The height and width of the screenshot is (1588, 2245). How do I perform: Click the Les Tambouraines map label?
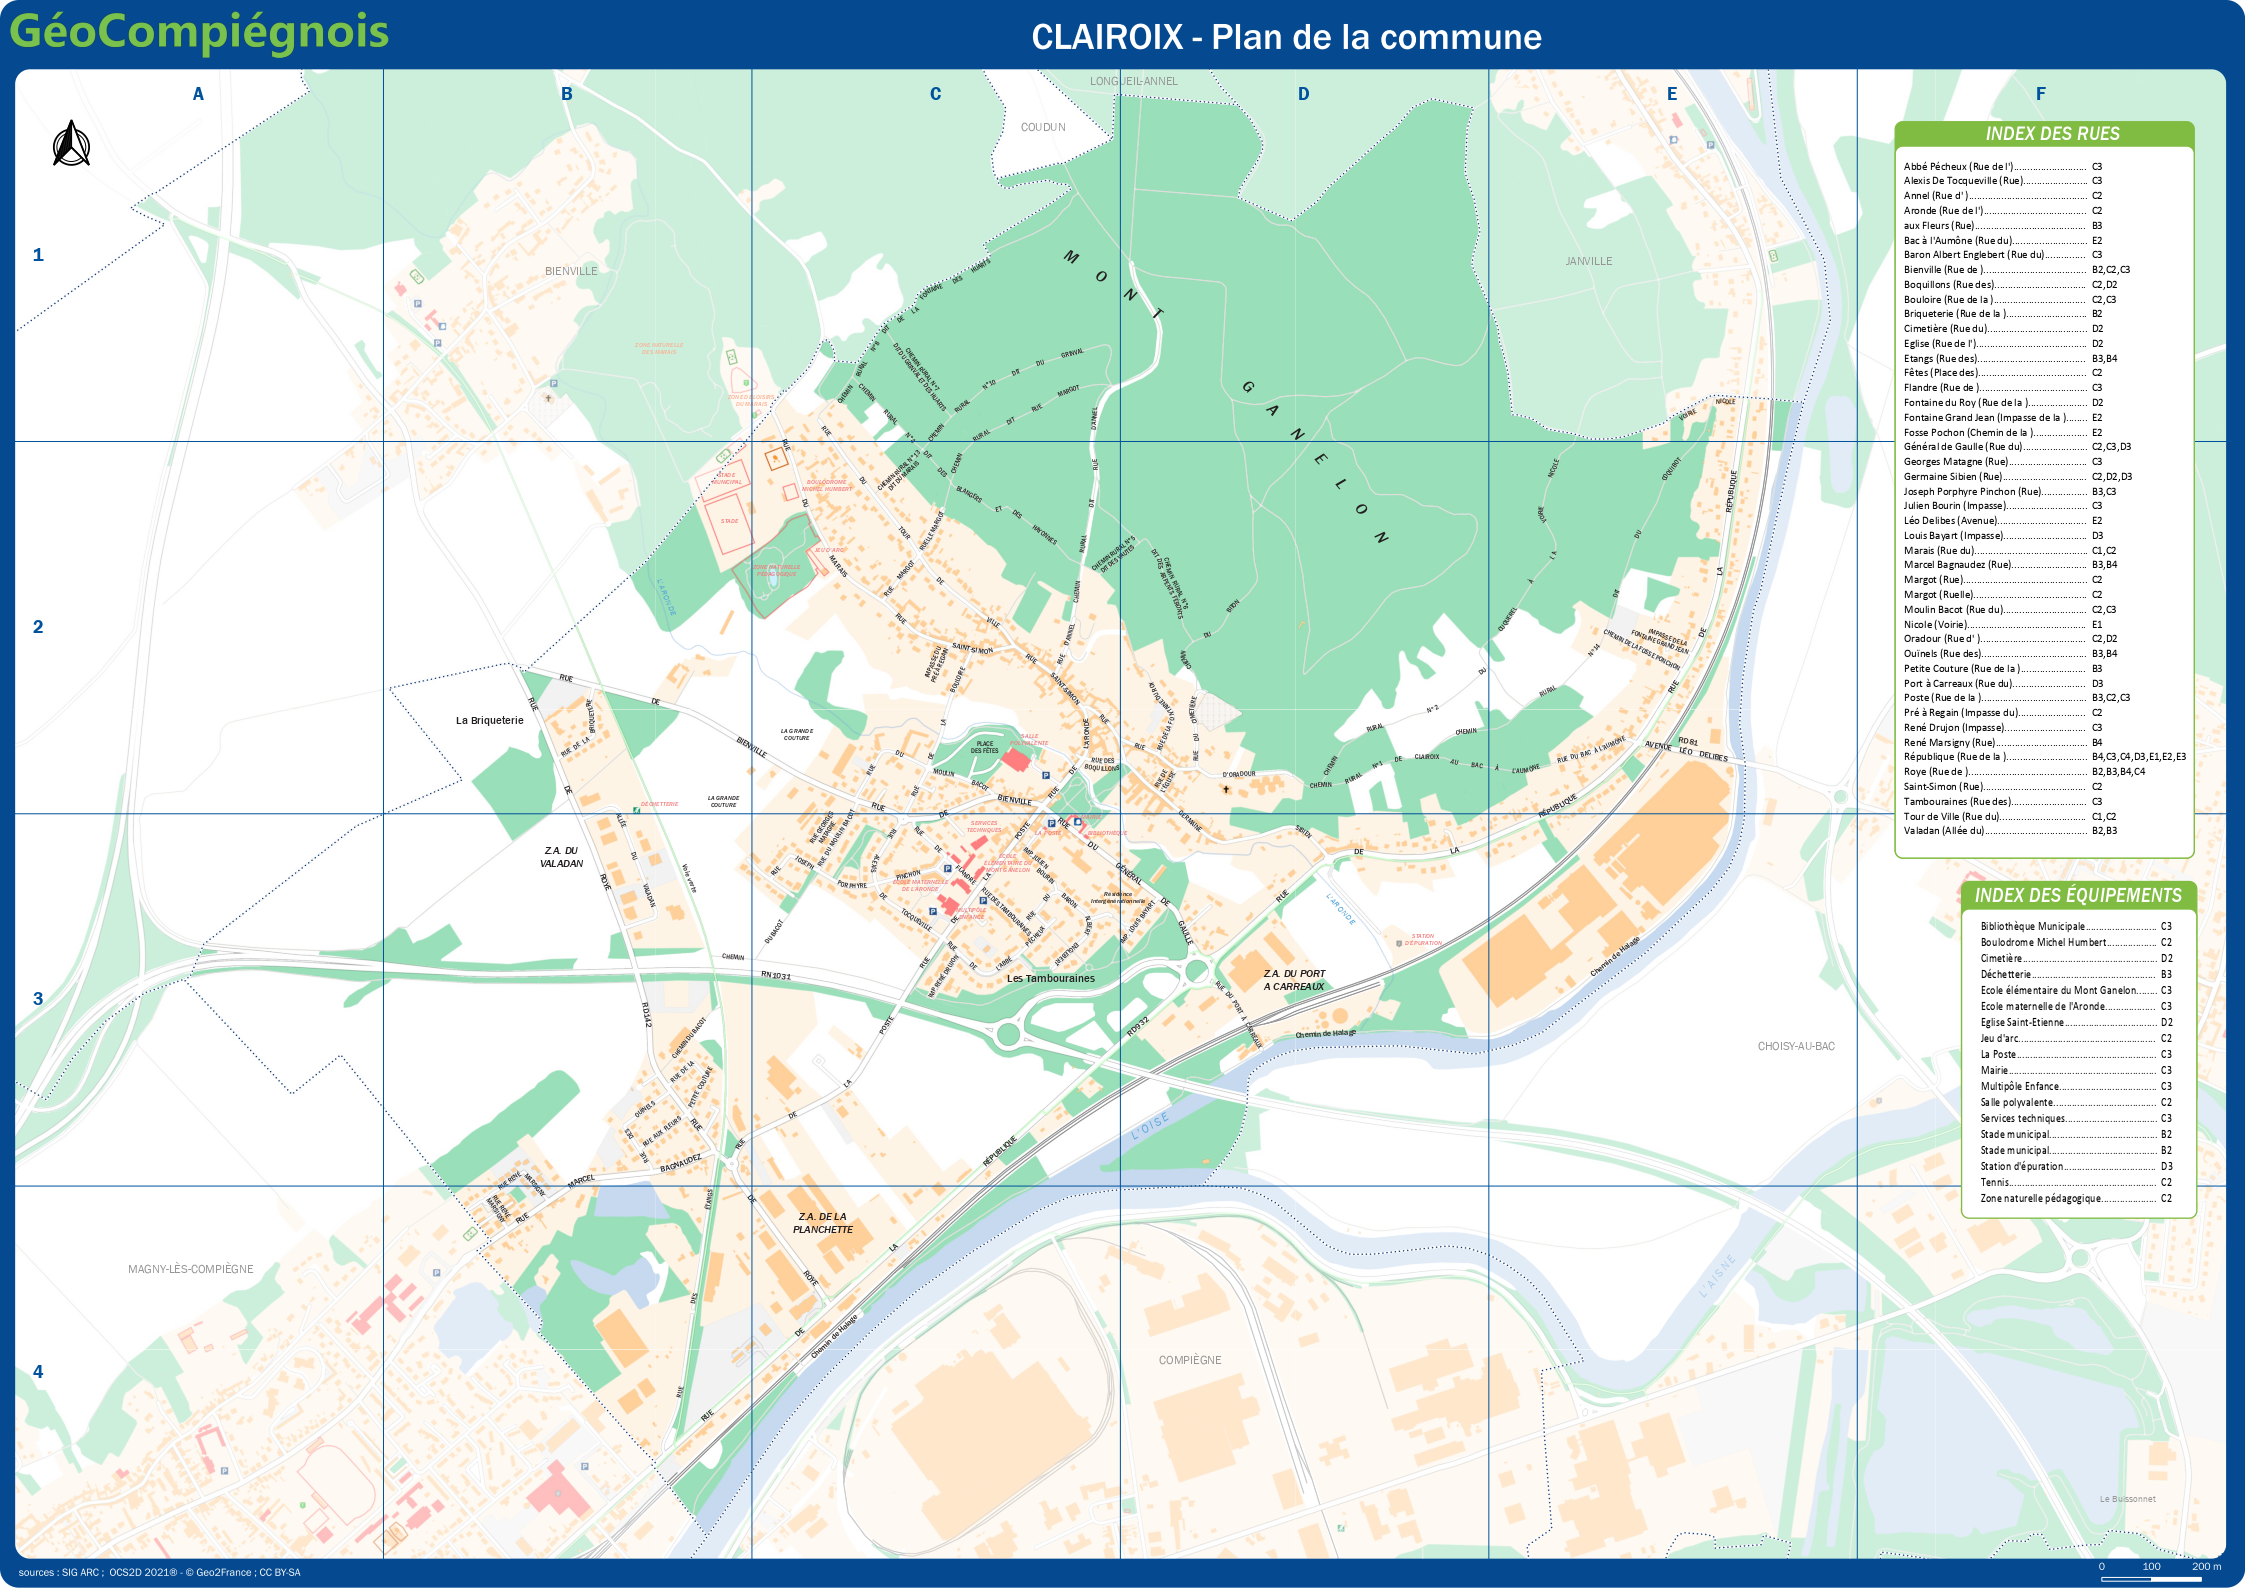[x=1050, y=979]
